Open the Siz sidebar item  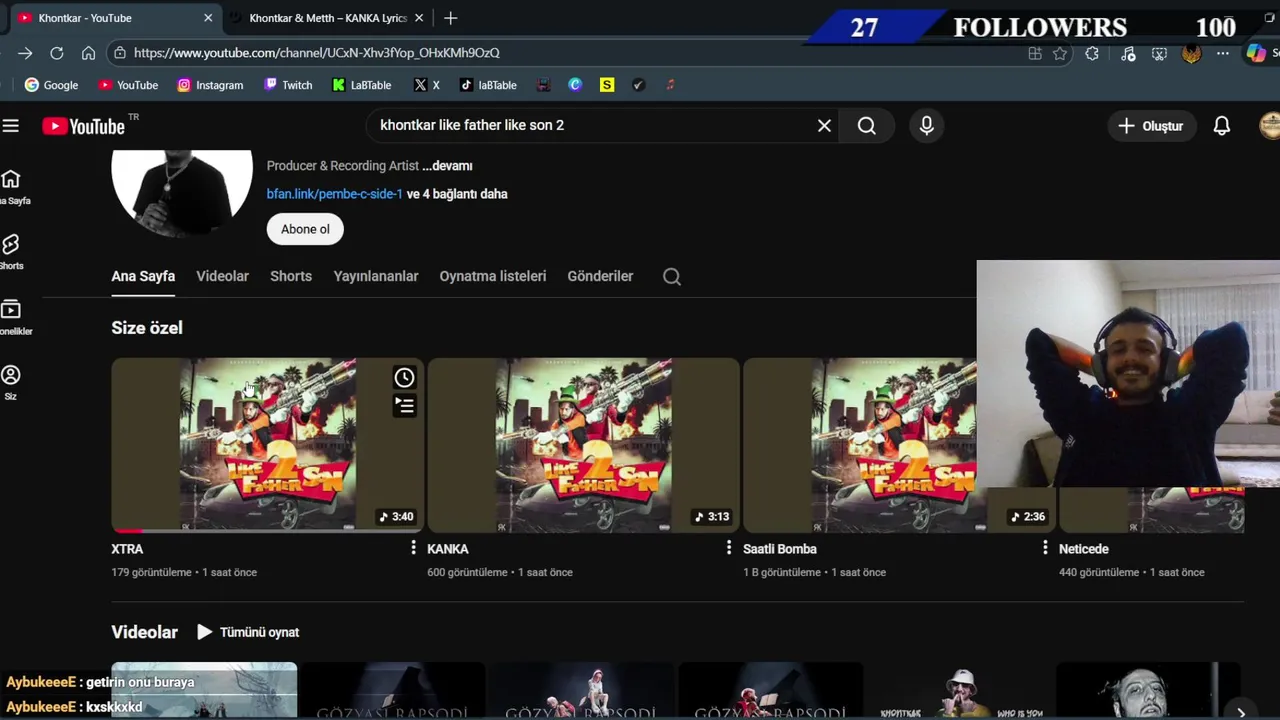(x=11, y=382)
